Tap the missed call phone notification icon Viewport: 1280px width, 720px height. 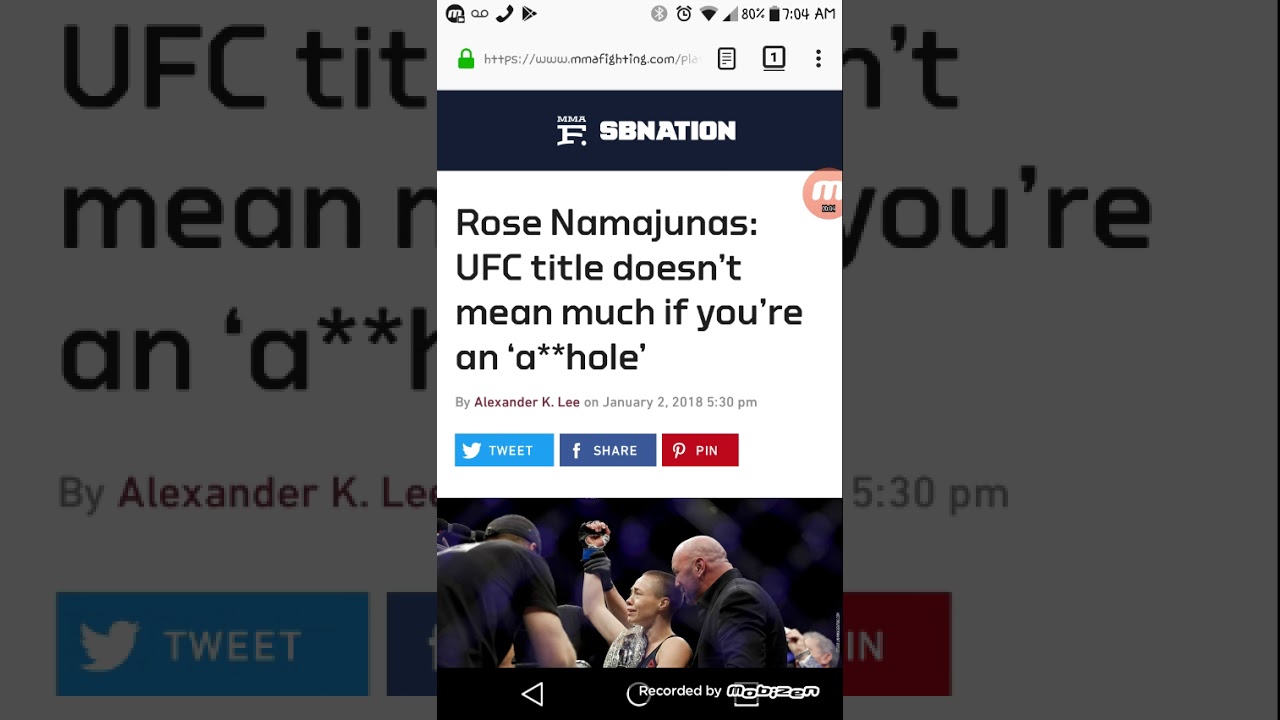[505, 14]
